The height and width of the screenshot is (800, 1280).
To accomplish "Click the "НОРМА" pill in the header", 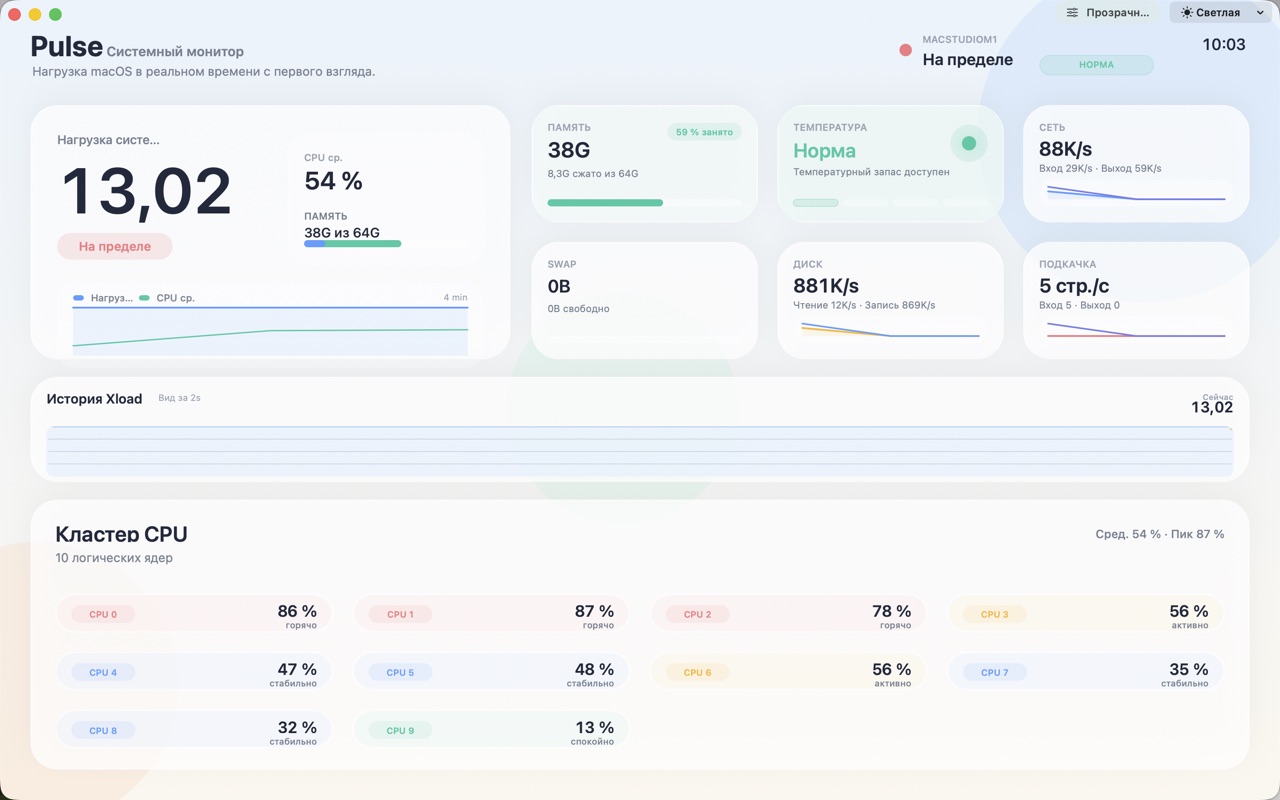I will [1096, 64].
